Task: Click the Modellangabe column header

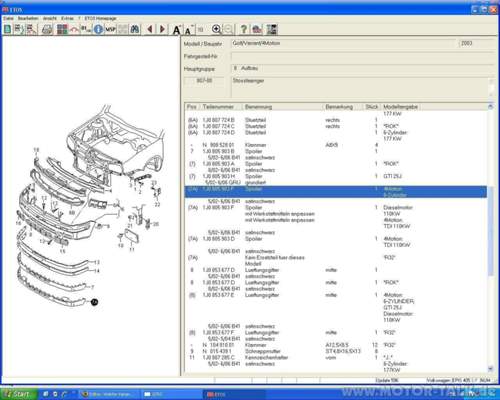Action: [400, 107]
